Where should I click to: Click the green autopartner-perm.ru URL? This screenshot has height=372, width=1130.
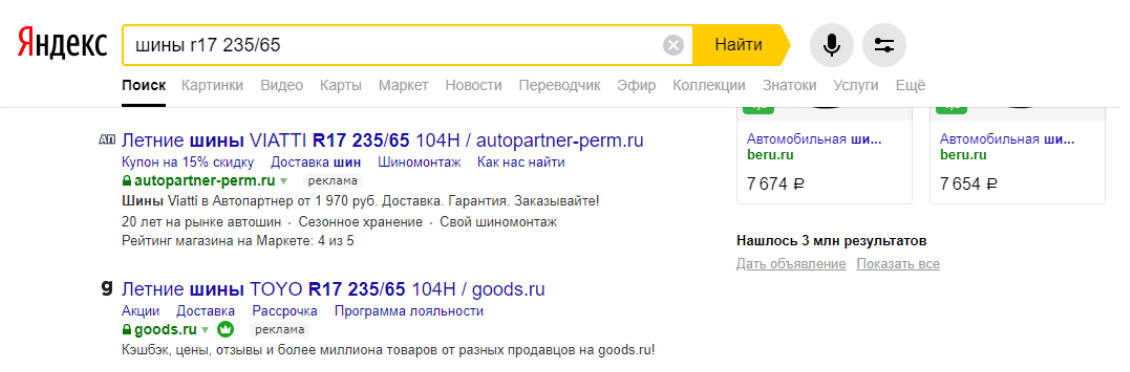205,180
